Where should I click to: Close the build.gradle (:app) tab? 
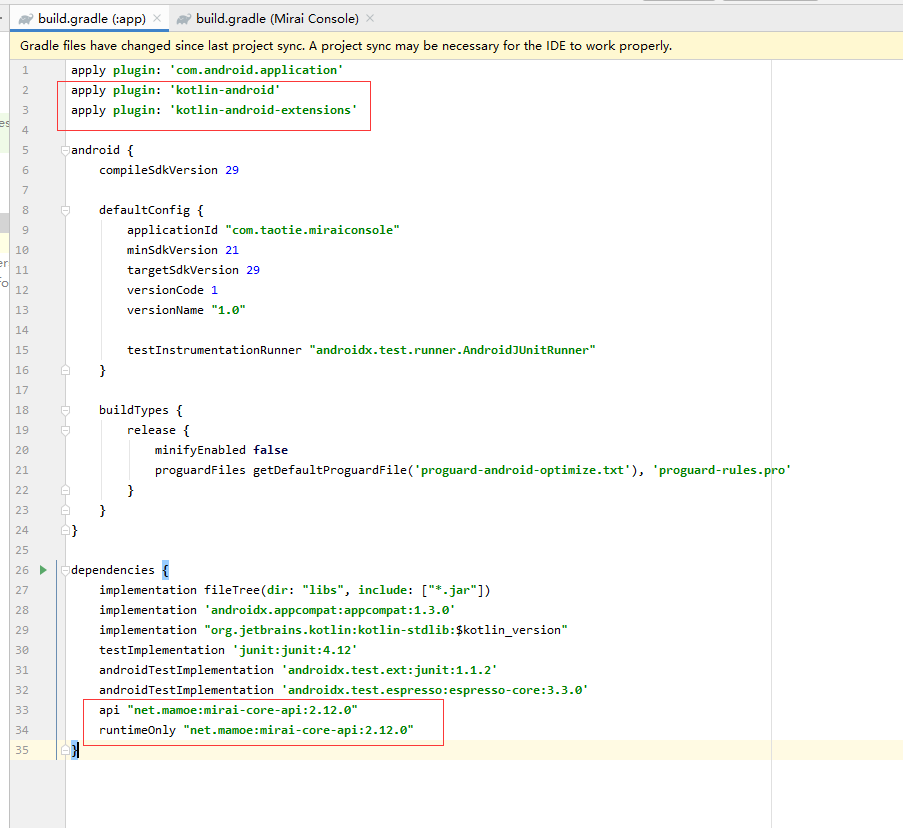click(x=157, y=18)
